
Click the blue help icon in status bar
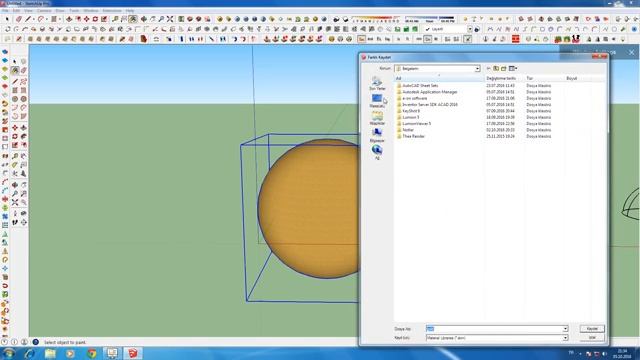coord(36,342)
